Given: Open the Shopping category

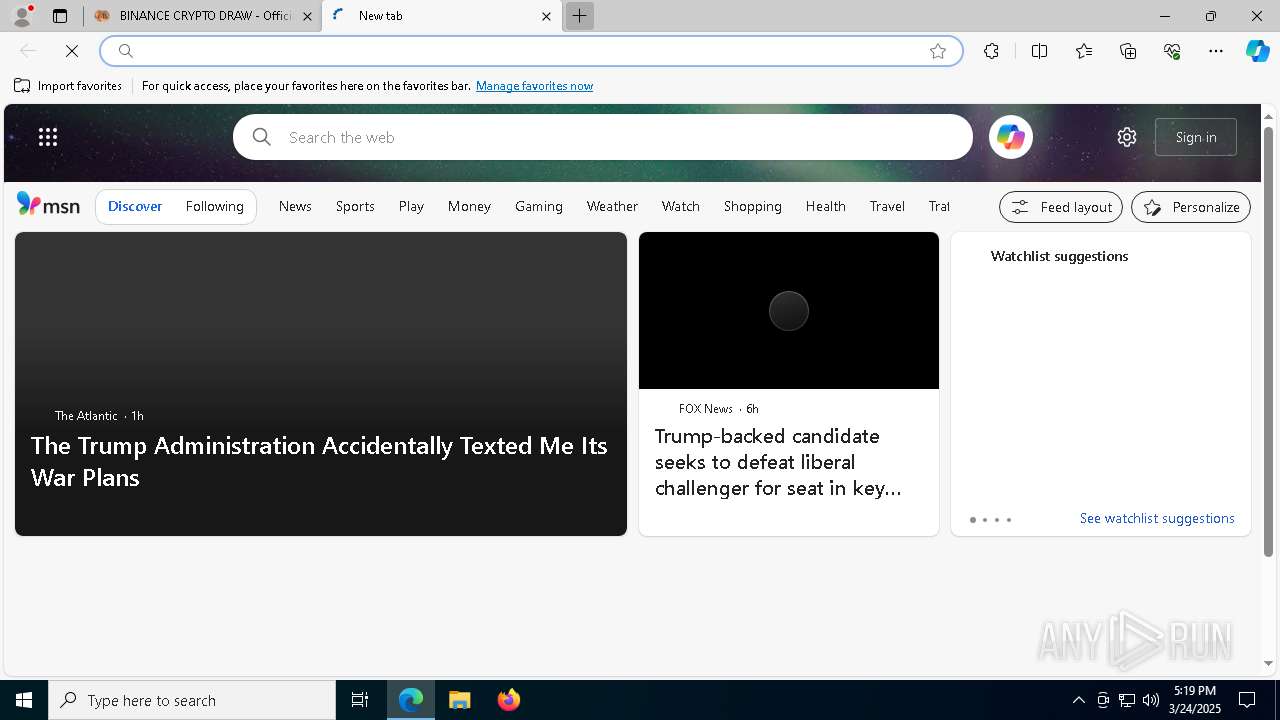Looking at the screenshot, I should pyautogui.click(x=753, y=206).
